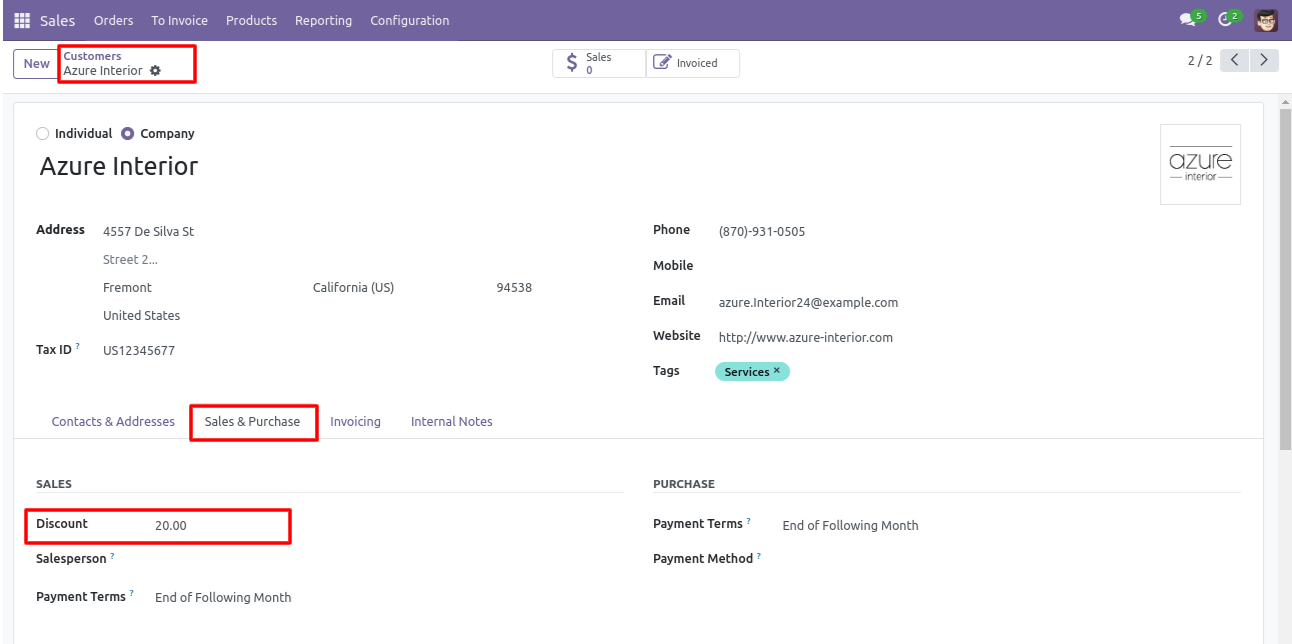The height and width of the screenshot is (644, 1292).
Task: Remove the Services tag using its x
Action: (777, 371)
